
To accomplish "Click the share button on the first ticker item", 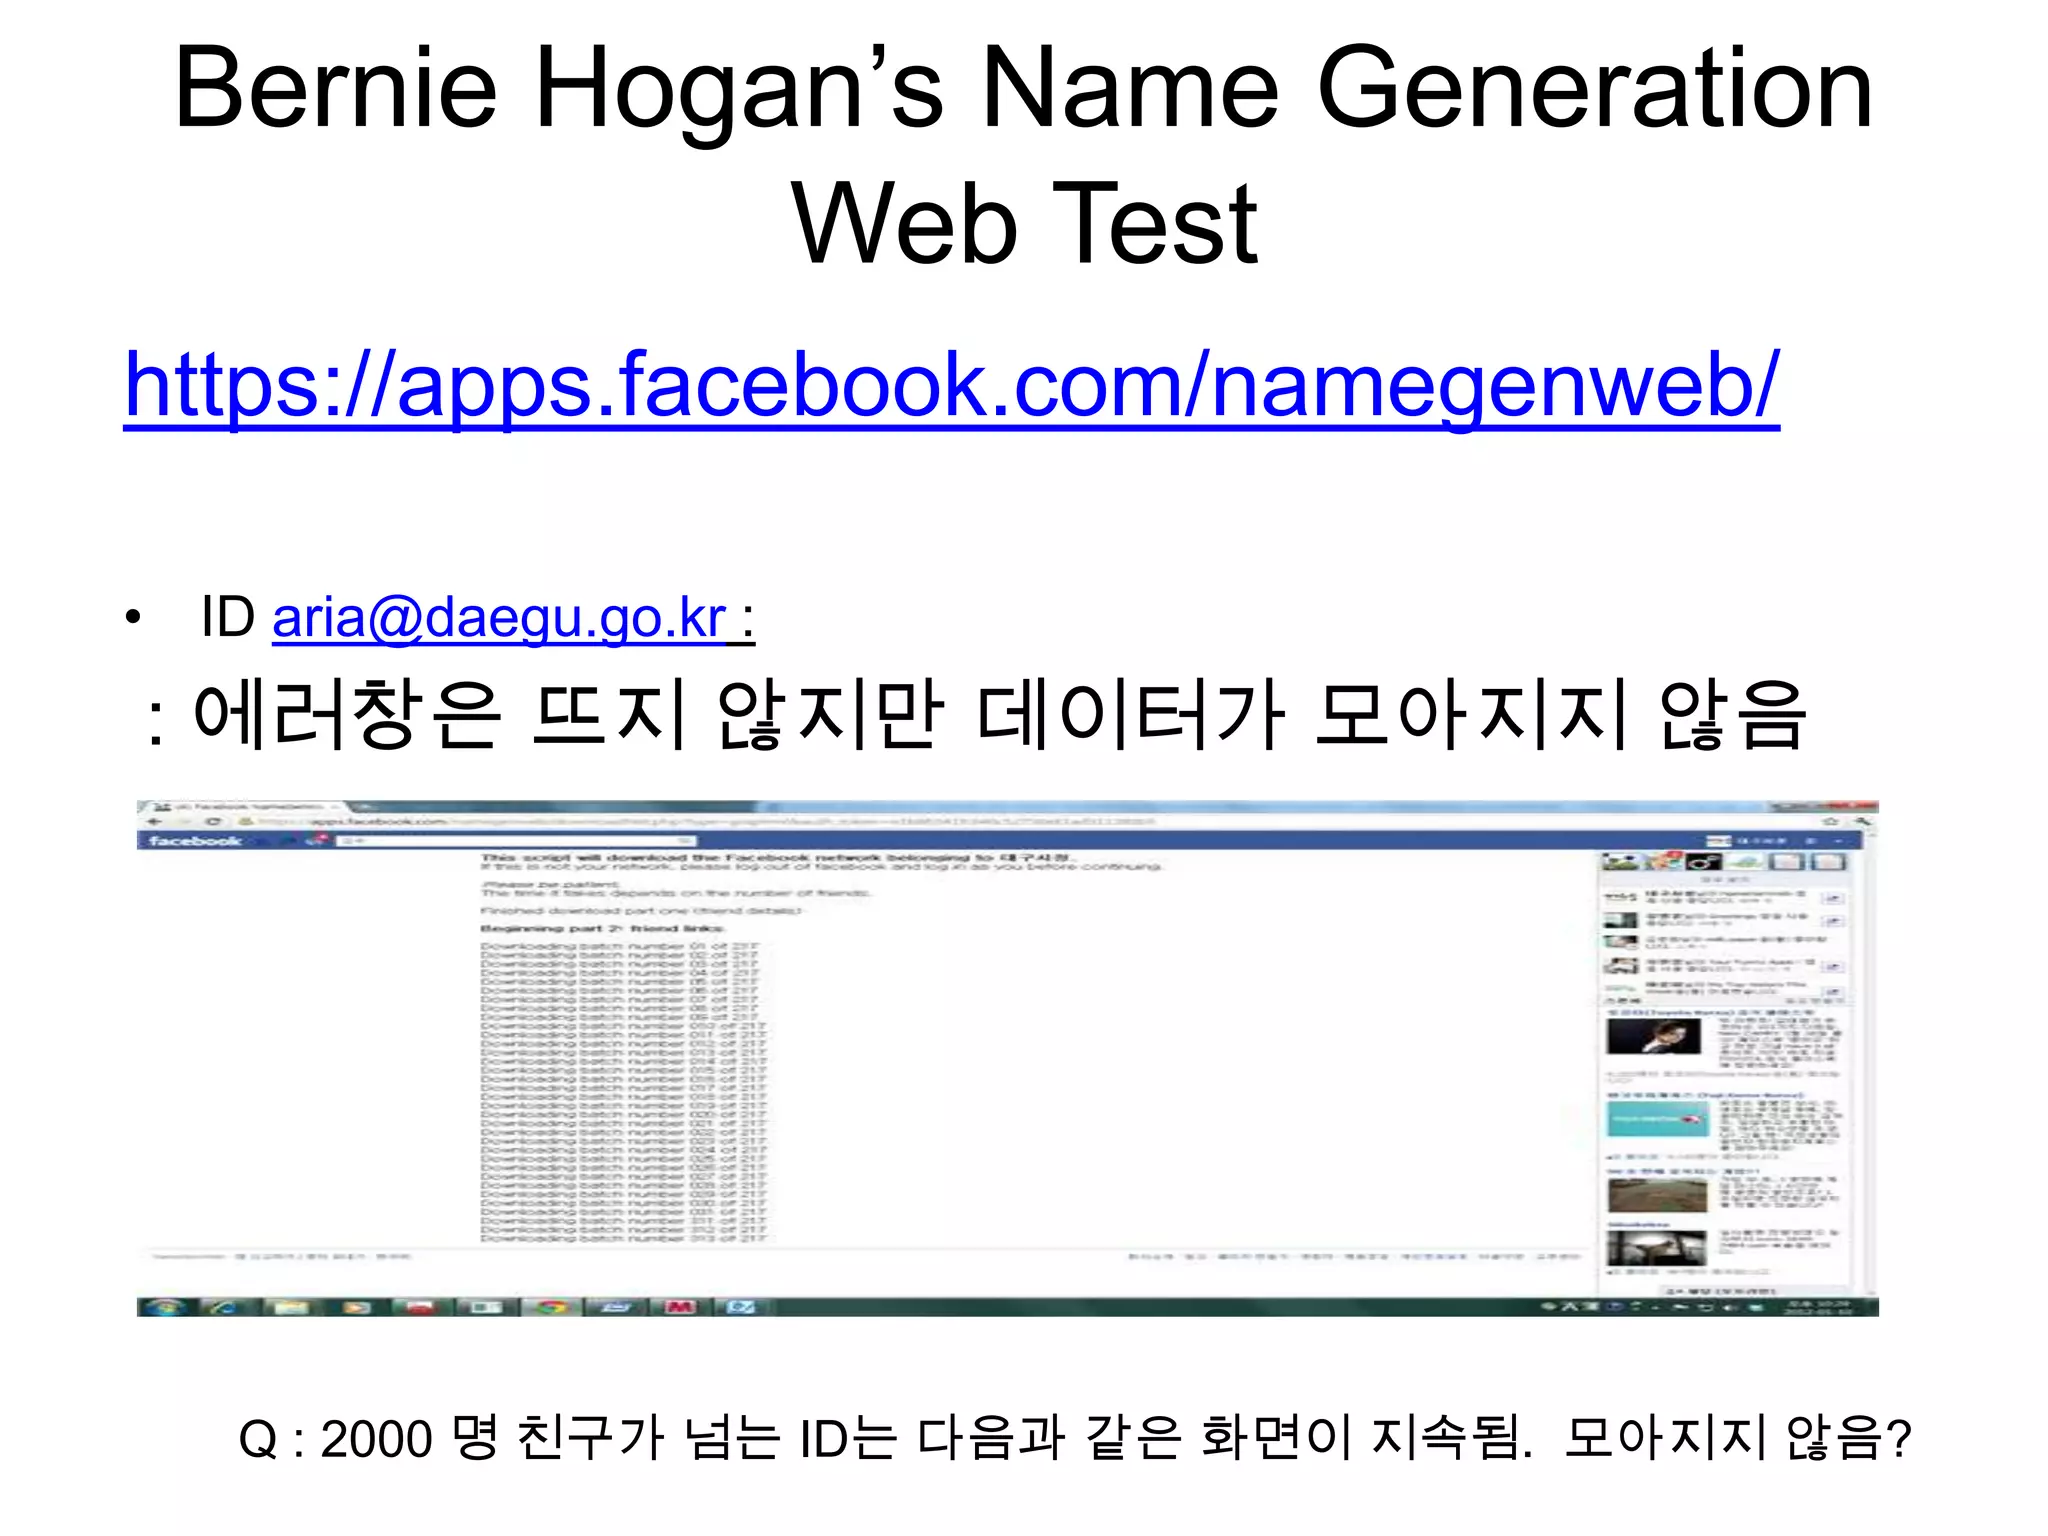I will pyautogui.click(x=1833, y=898).
